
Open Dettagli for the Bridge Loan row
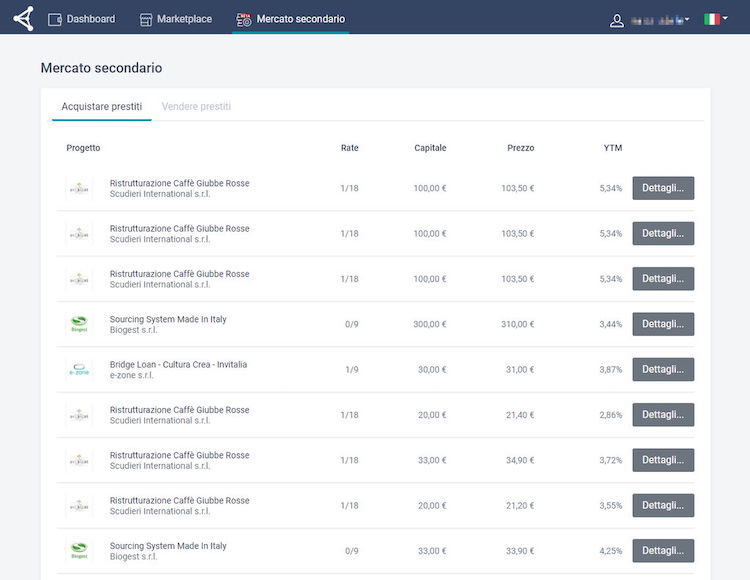click(x=663, y=369)
